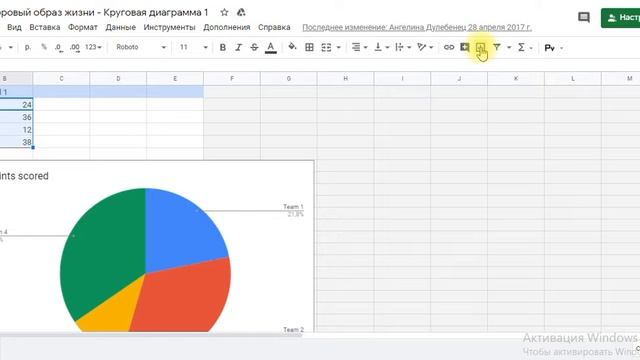640x360 pixels.
Task: Open the Последнее изменение revision link
Action: [417, 27]
